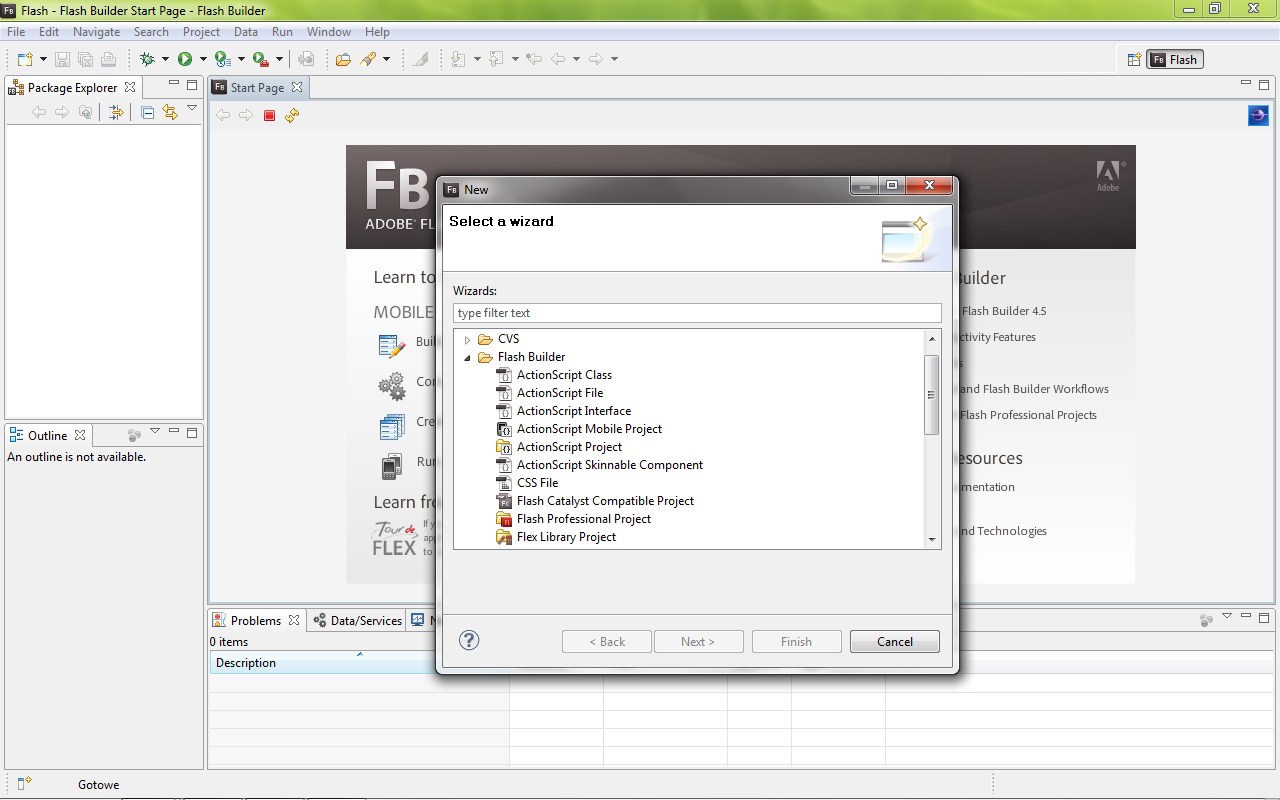Click the Debug bug toolbar icon
This screenshot has height=800, width=1280.
tap(147, 60)
